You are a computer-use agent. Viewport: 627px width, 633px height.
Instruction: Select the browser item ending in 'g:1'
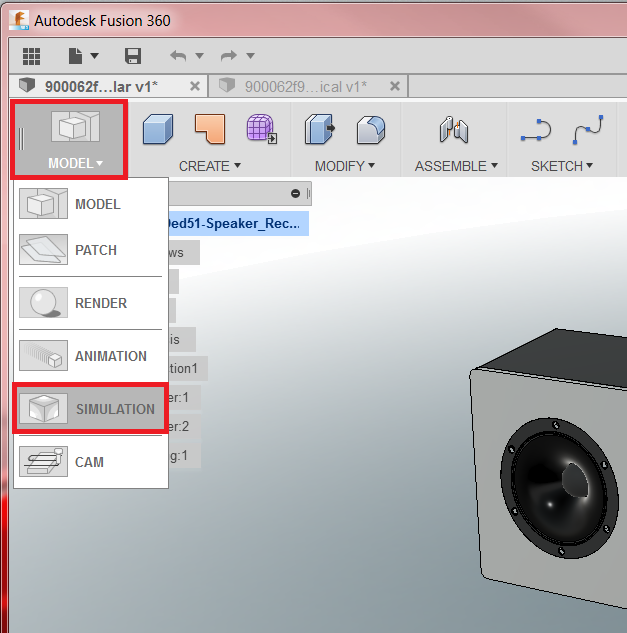coord(184,456)
